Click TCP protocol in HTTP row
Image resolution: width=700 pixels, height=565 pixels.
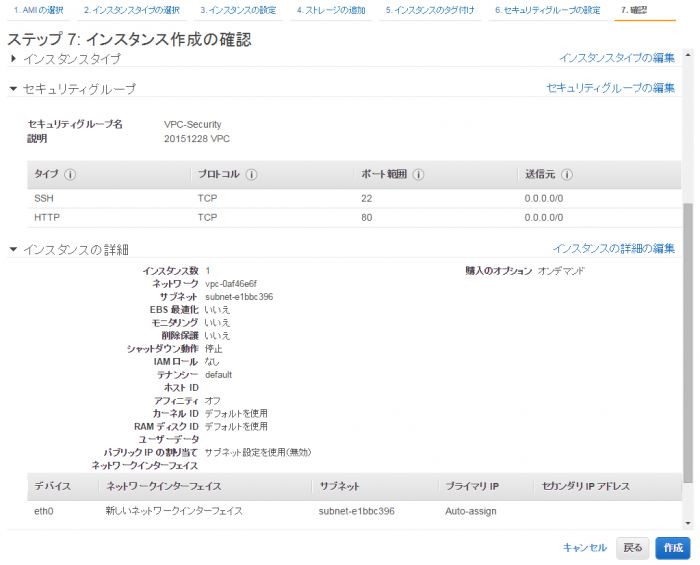[208, 218]
